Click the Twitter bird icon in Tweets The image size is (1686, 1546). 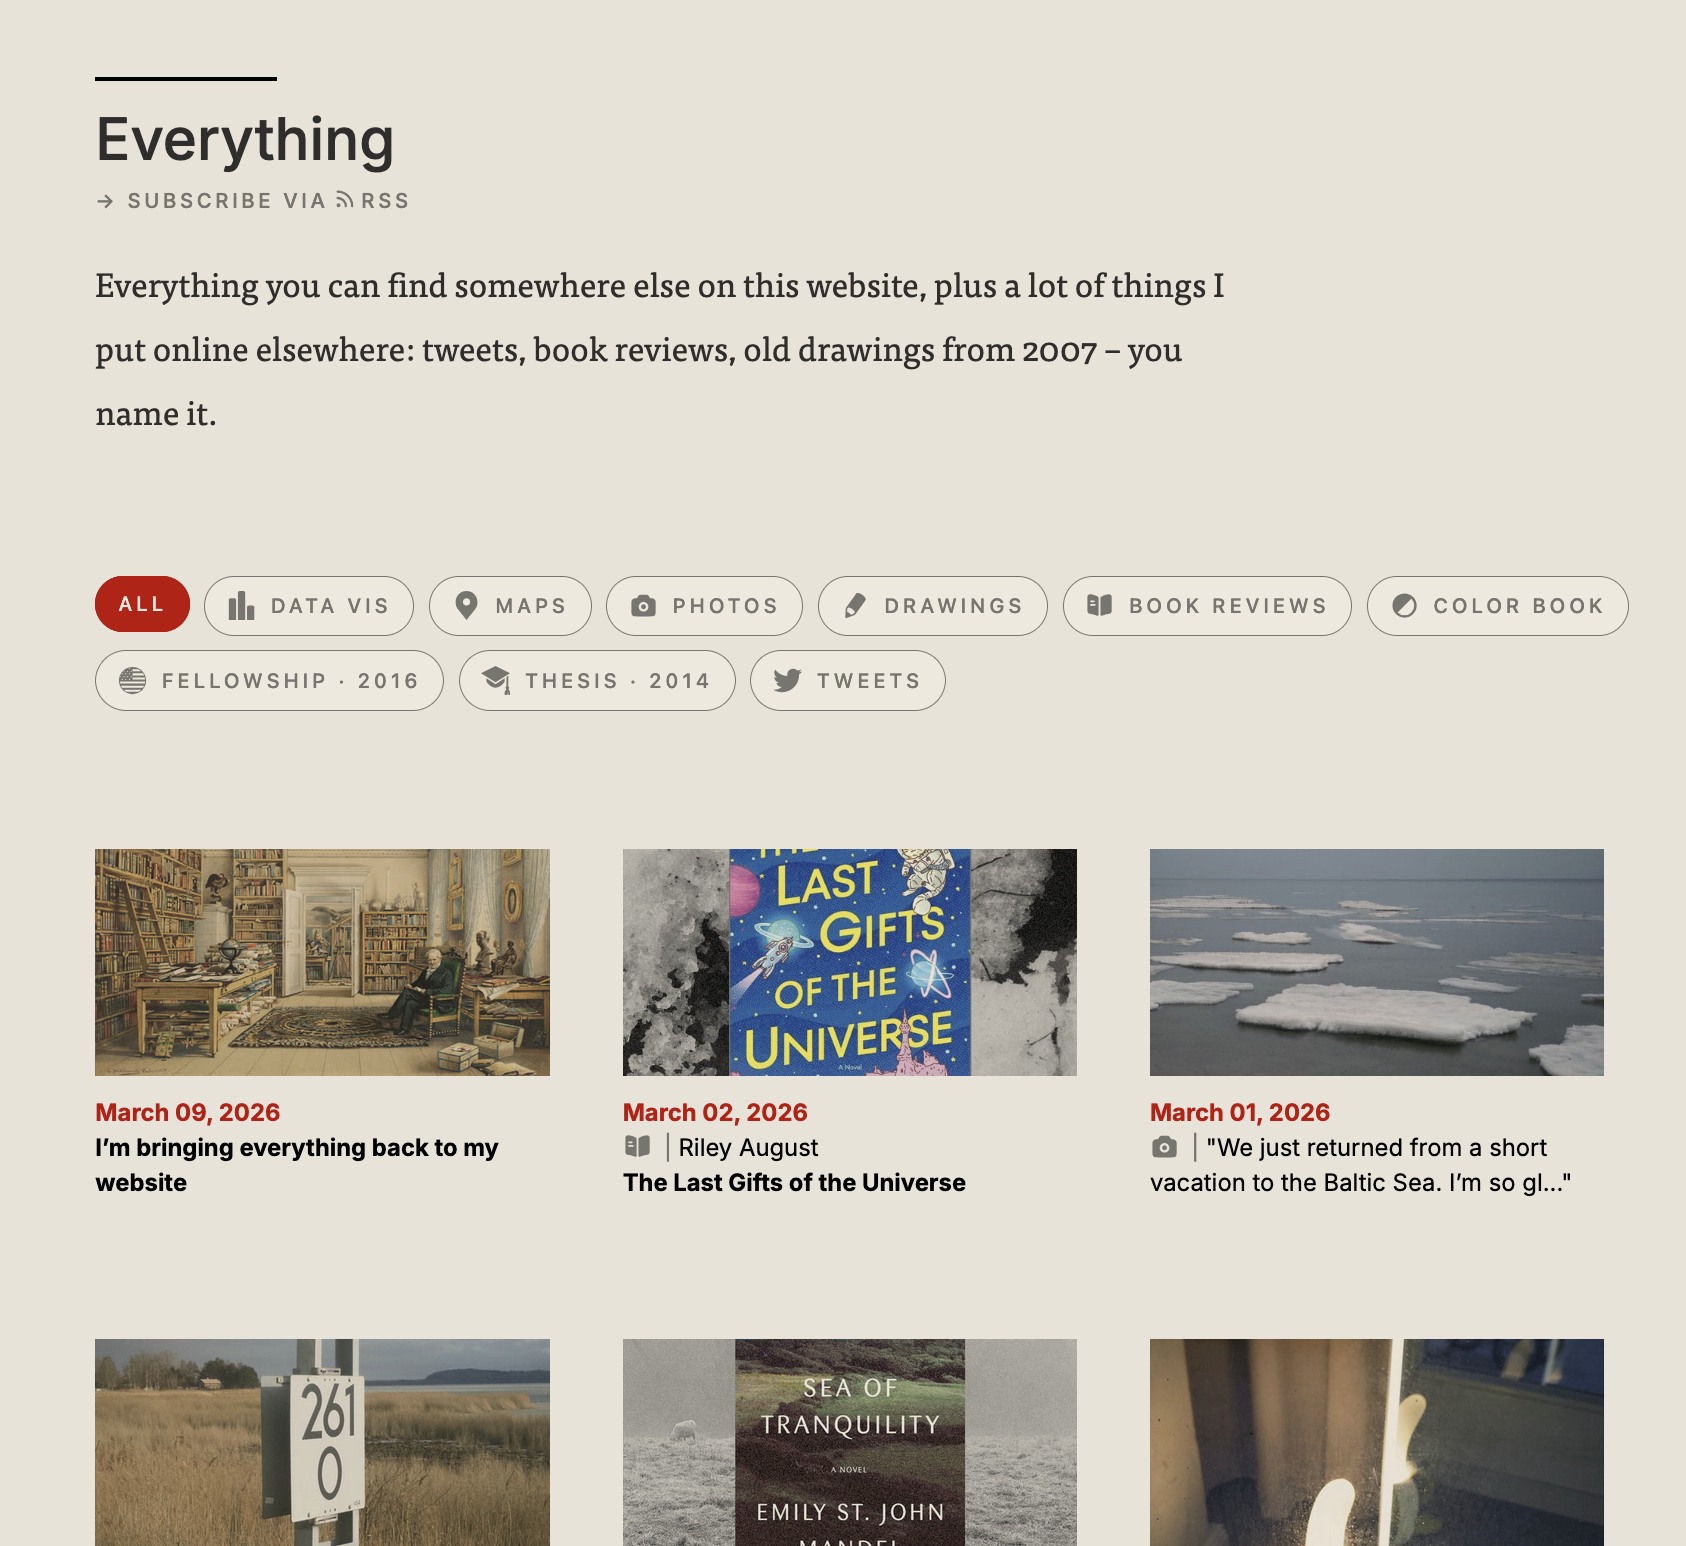(x=788, y=681)
